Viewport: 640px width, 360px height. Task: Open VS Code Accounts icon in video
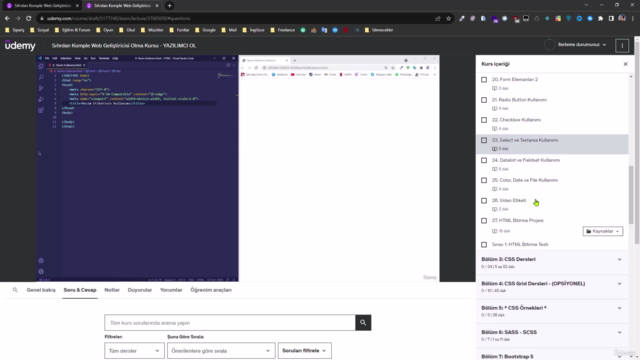[x=41, y=260]
